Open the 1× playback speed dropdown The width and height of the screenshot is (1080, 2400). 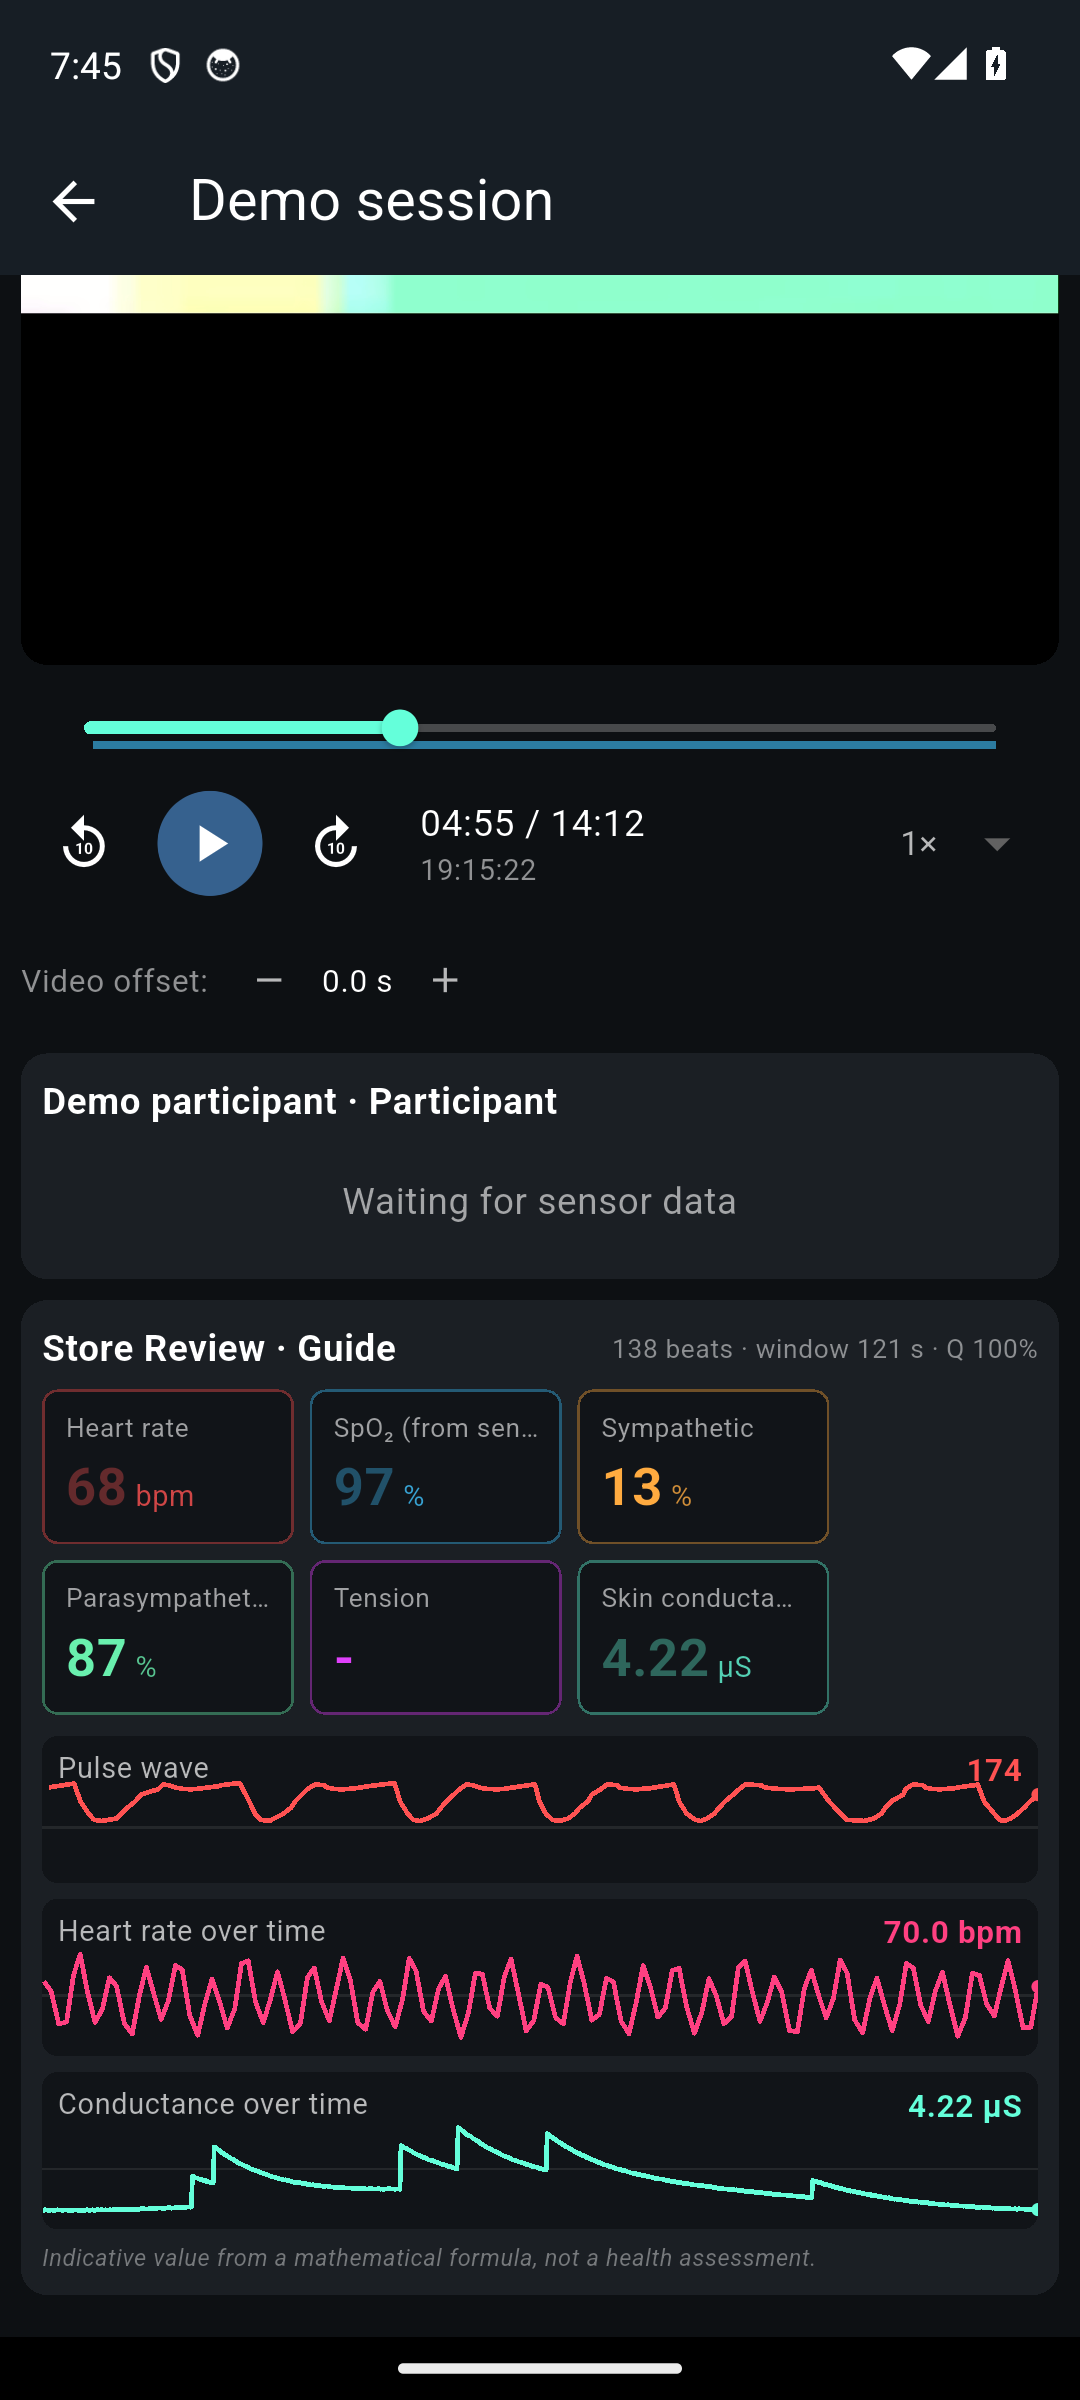coord(955,843)
